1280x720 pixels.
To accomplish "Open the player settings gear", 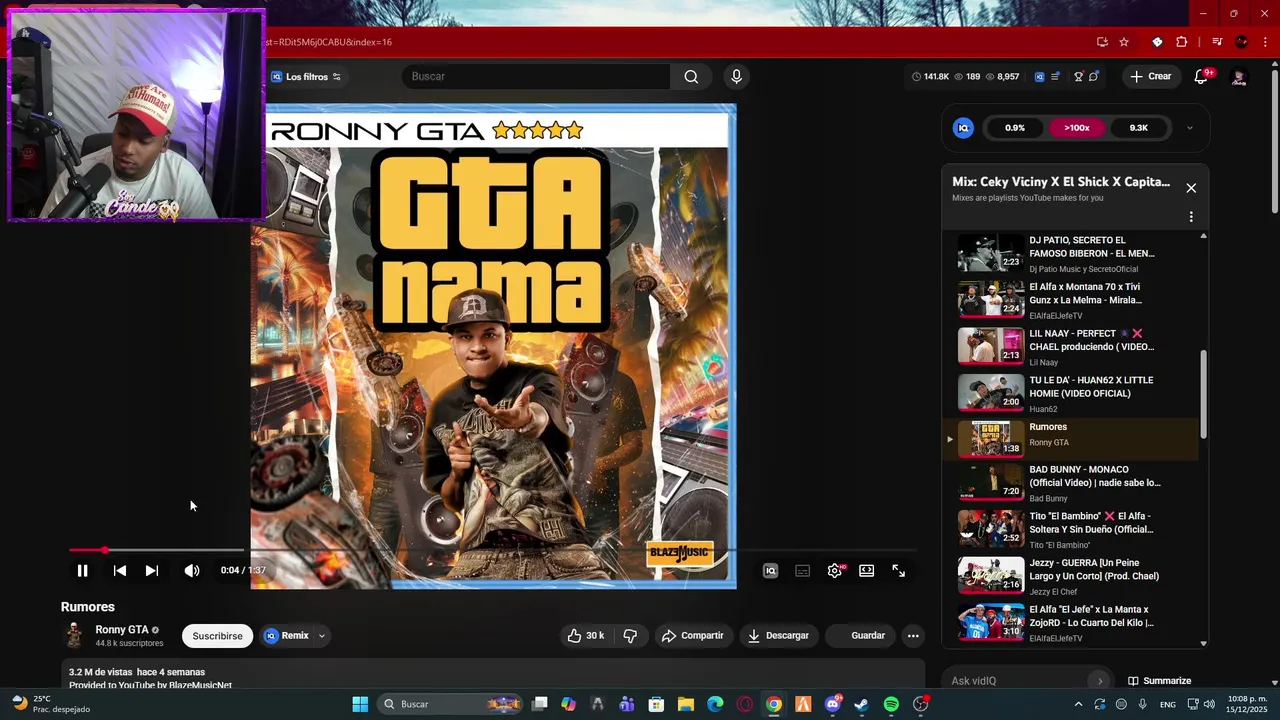I will pos(835,570).
